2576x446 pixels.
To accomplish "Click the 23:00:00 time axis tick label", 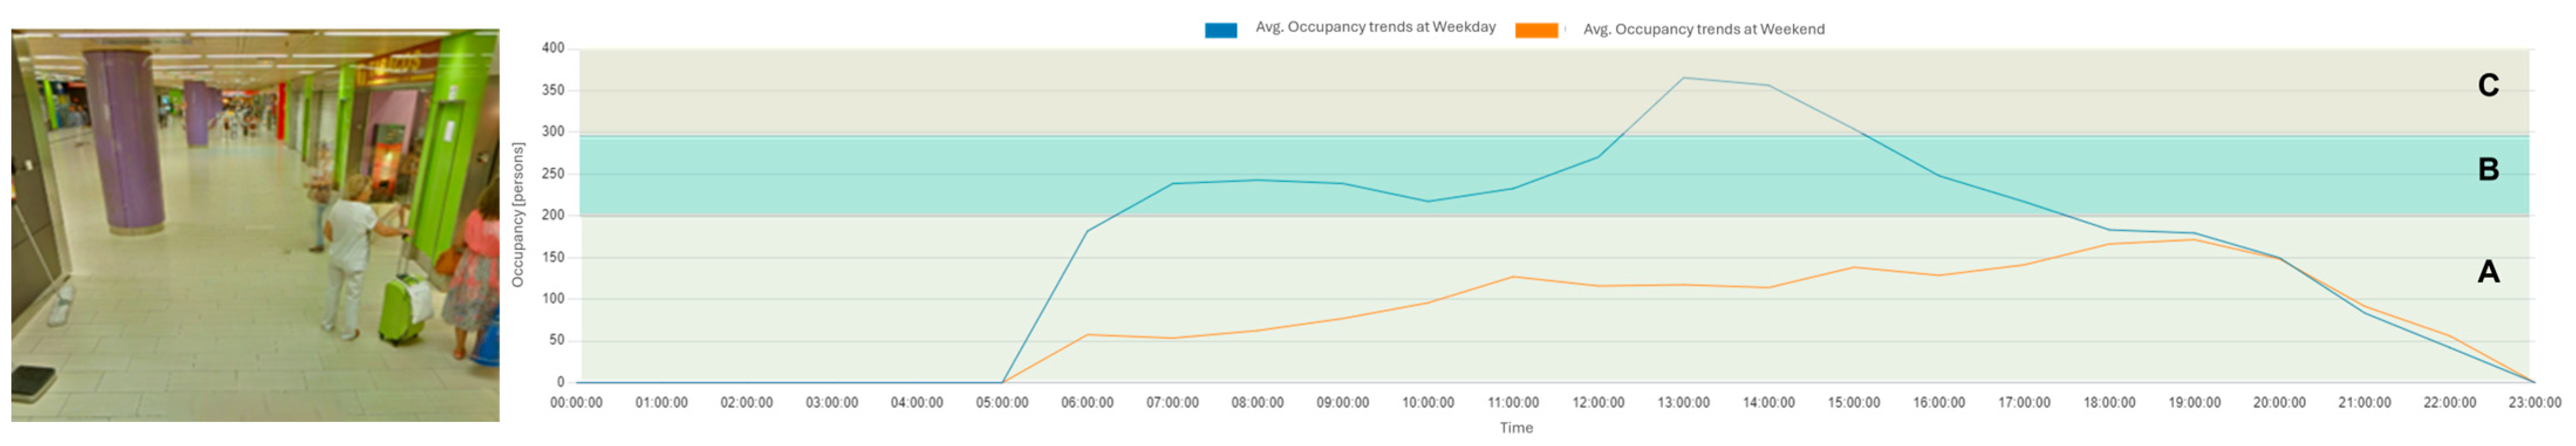I will pyautogui.click(x=2535, y=402).
